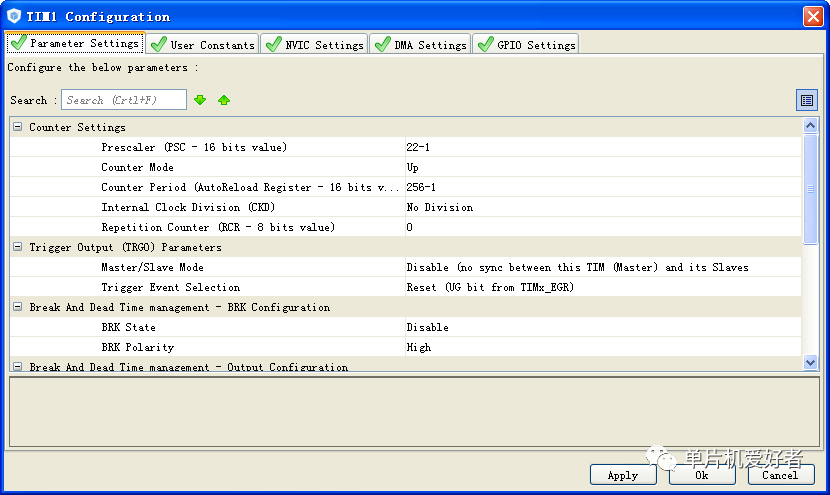
Task: Collapse Trigger Output (TRGO) Parameters group
Action: pos(17,247)
